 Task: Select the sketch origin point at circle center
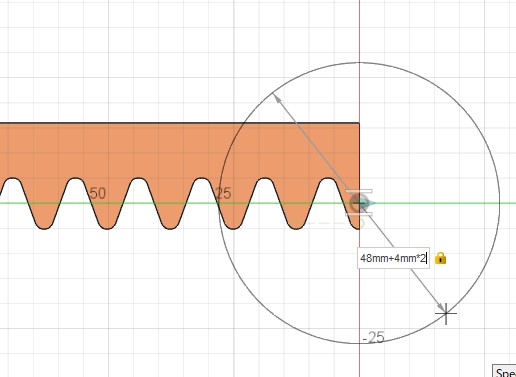[359, 203]
